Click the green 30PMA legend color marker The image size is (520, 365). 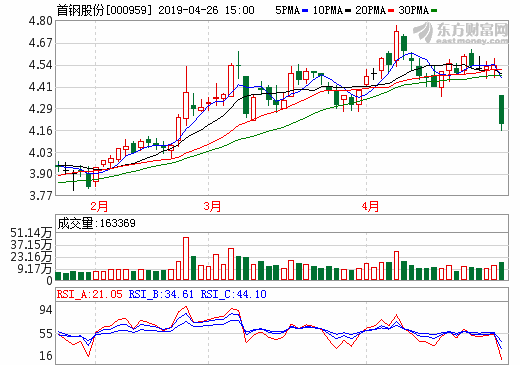(x=434, y=11)
